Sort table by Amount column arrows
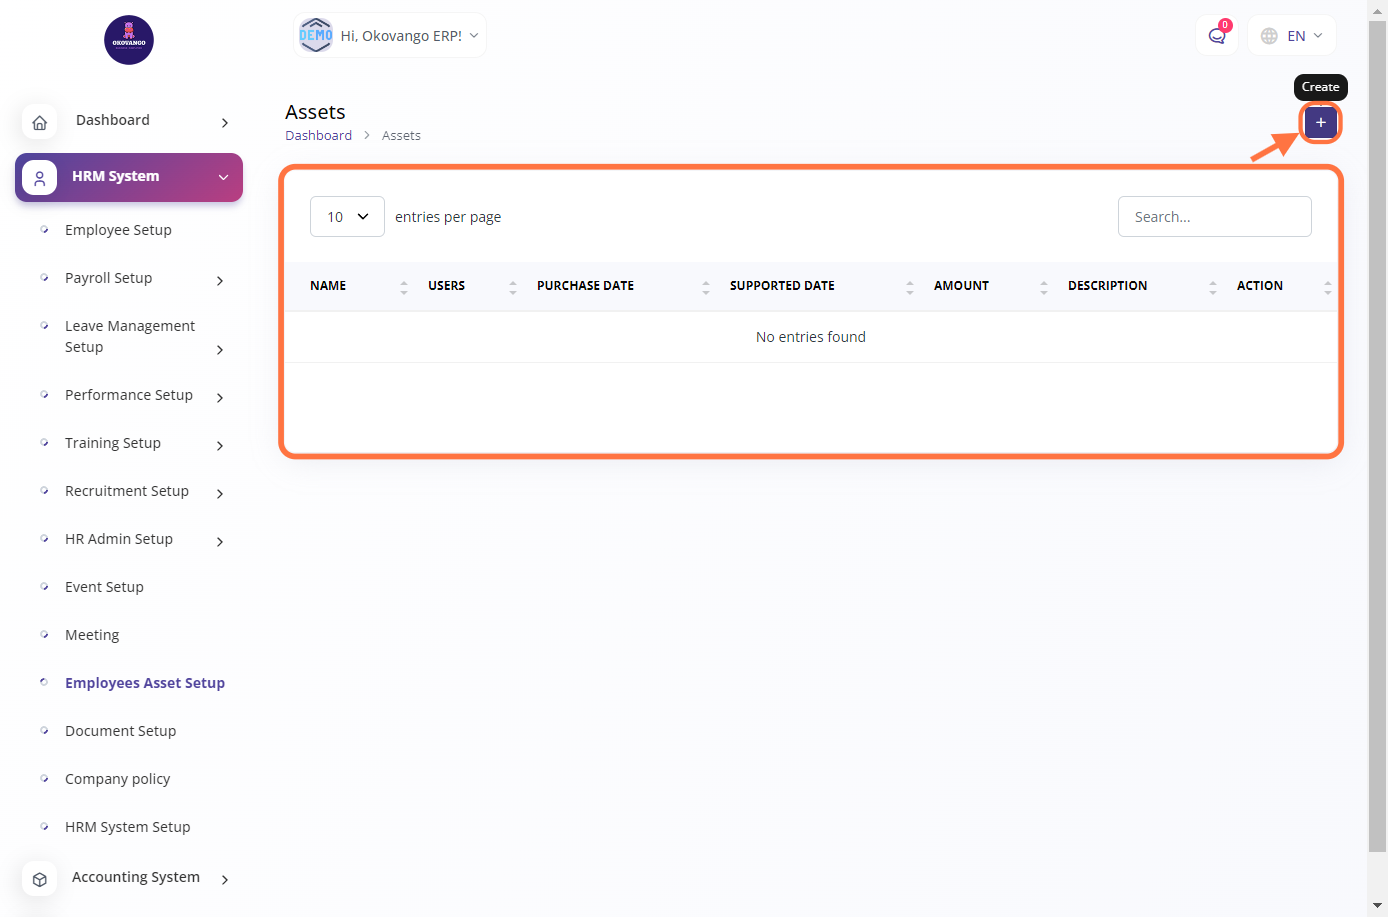The width and height of the screenshot is (1388, 917). click(x=1043, y=287)
